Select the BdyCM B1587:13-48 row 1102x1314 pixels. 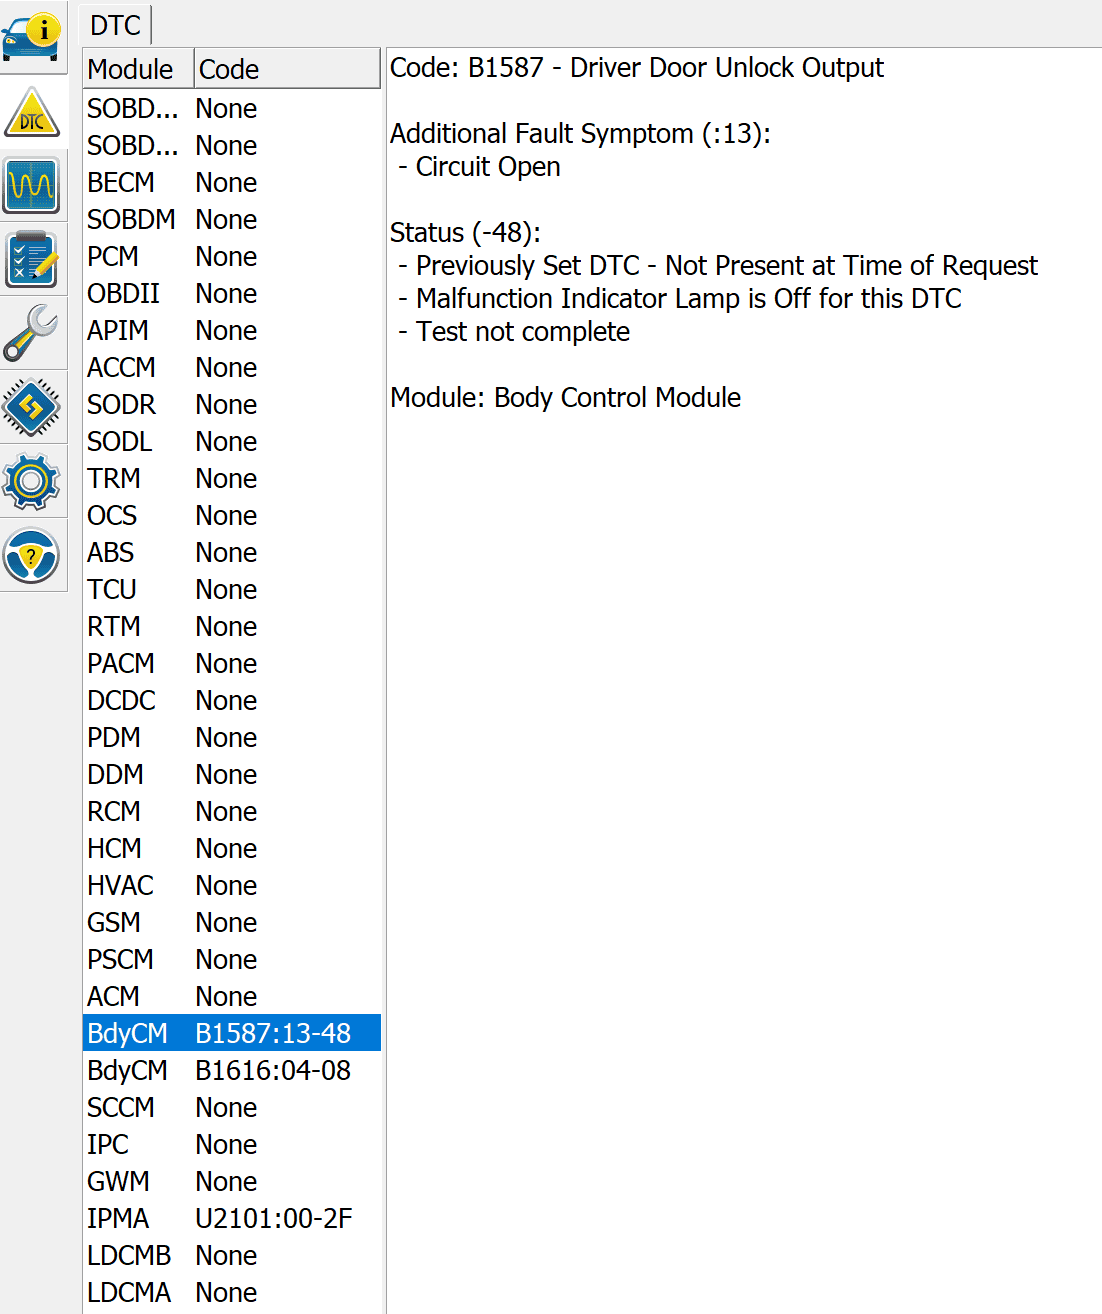231,1033
